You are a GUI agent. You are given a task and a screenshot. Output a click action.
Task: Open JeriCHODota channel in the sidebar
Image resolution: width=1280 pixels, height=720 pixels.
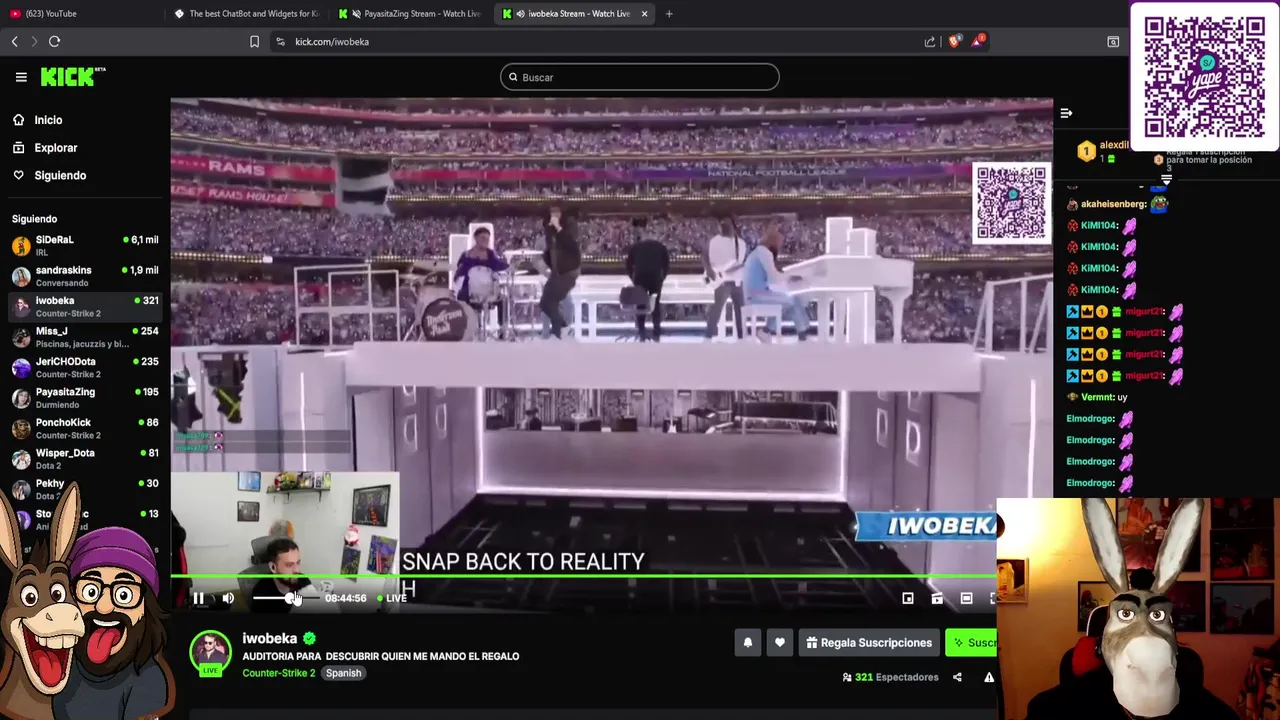(85, 367)
